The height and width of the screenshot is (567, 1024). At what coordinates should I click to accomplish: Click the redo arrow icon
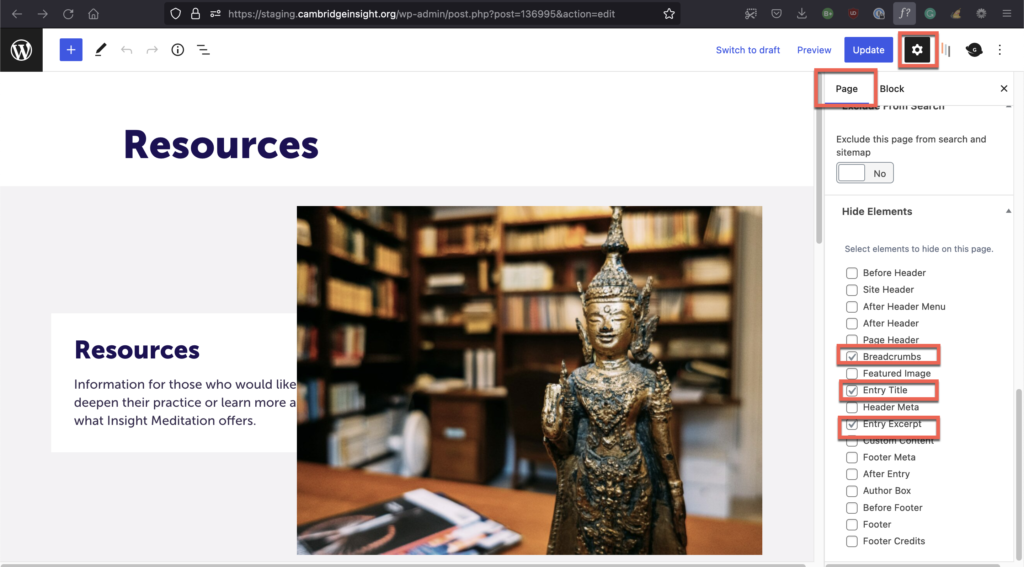(x=152, y=50)
